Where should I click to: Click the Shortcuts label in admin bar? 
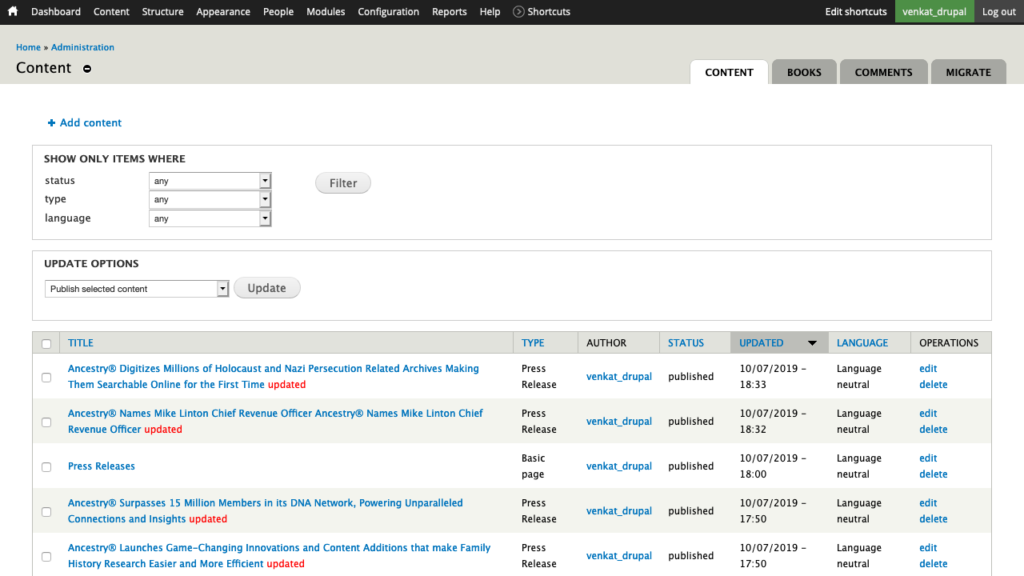[x=549, y=12]
